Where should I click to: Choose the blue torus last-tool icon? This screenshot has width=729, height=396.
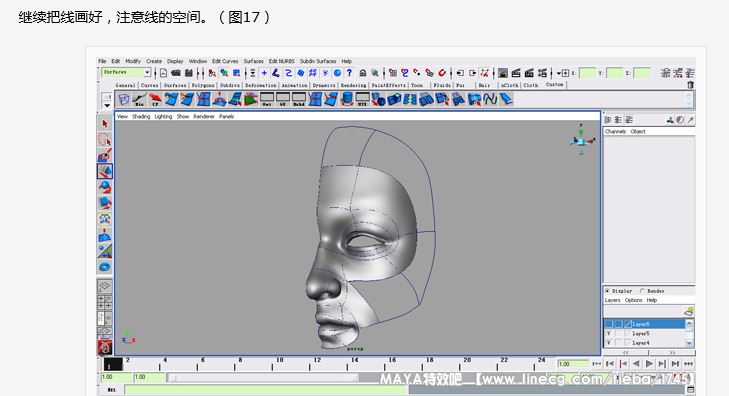click(105, 267)
